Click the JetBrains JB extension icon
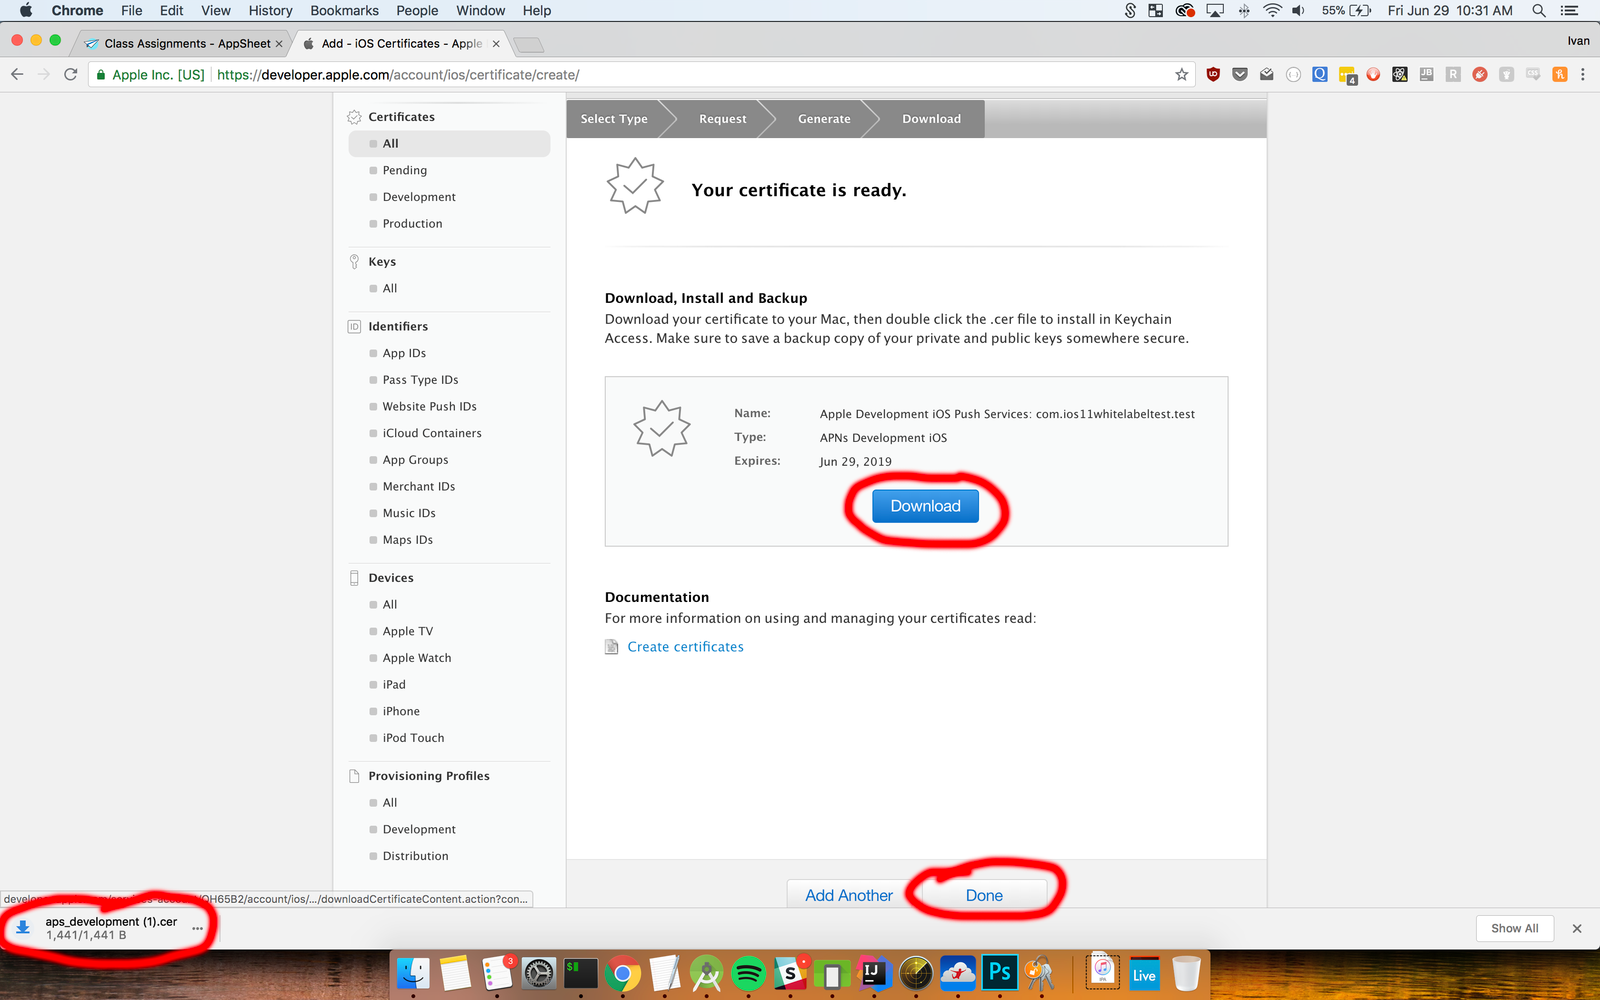Image resolution: width=1600 pixels, height=1000 pixels. coord(1426,74)
